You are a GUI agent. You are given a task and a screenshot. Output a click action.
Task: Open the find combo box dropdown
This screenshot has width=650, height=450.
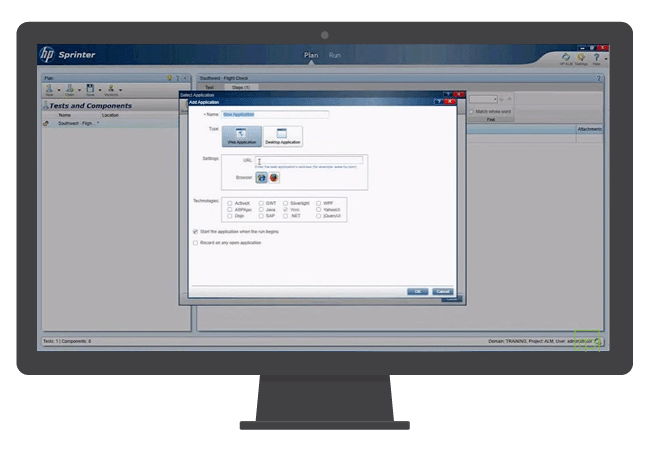pos(495,99)
